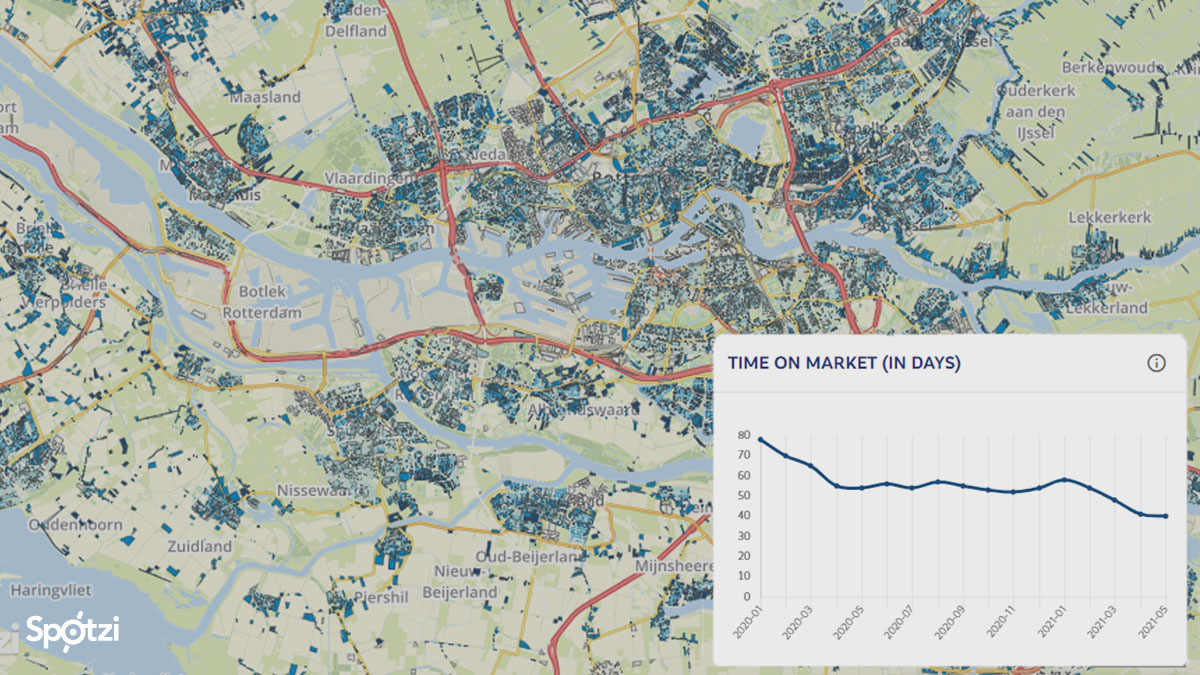The height and width of the screenshot is (675, 1200).
Task: Click the 2020-11 x-axis label
Action: point(1001,621)
